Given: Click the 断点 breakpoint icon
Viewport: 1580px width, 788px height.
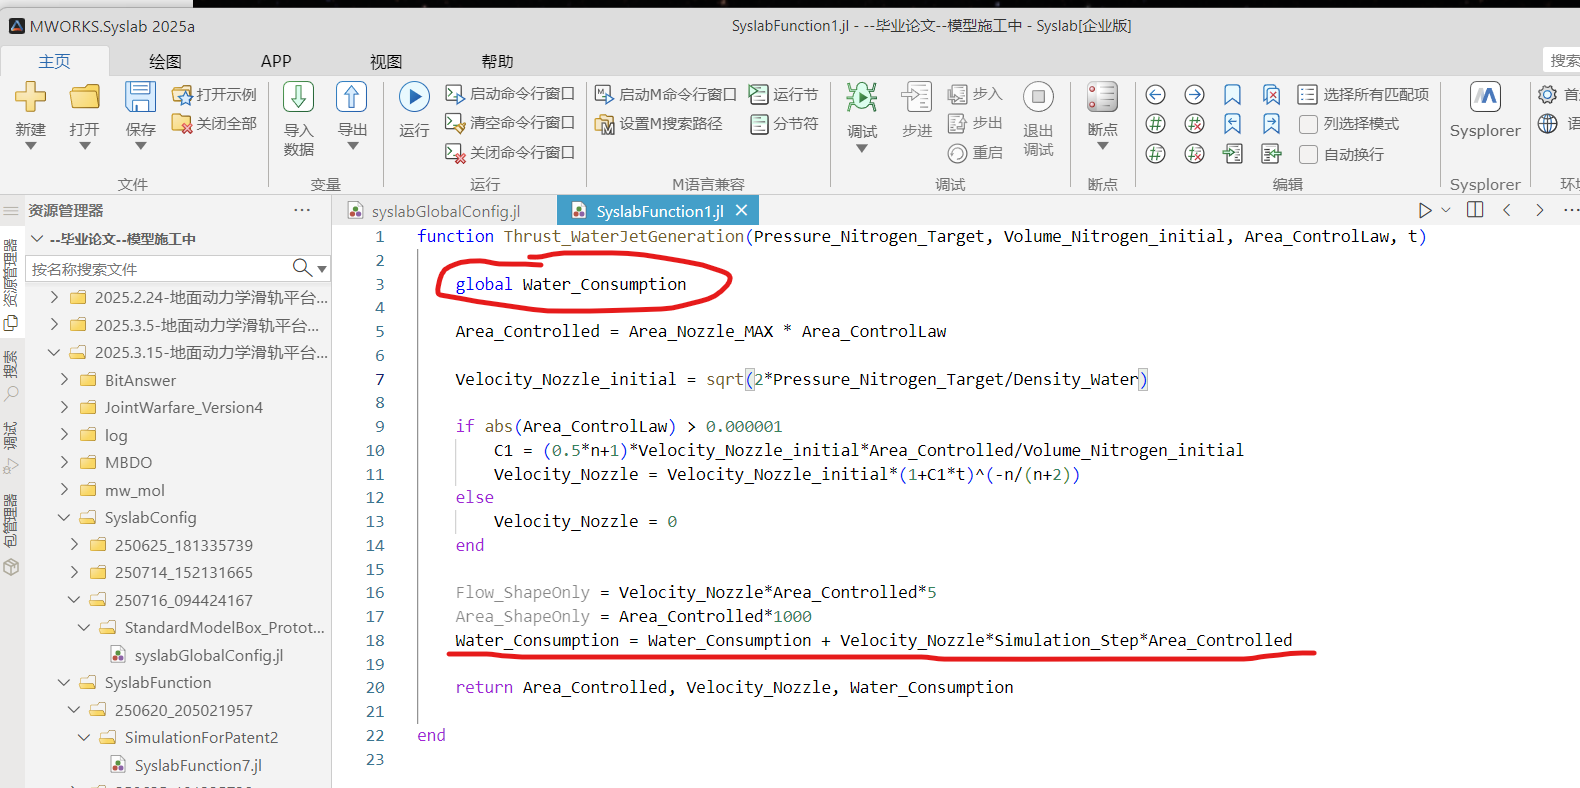Looking at the screenshot, I should (x=1102, y=97).
